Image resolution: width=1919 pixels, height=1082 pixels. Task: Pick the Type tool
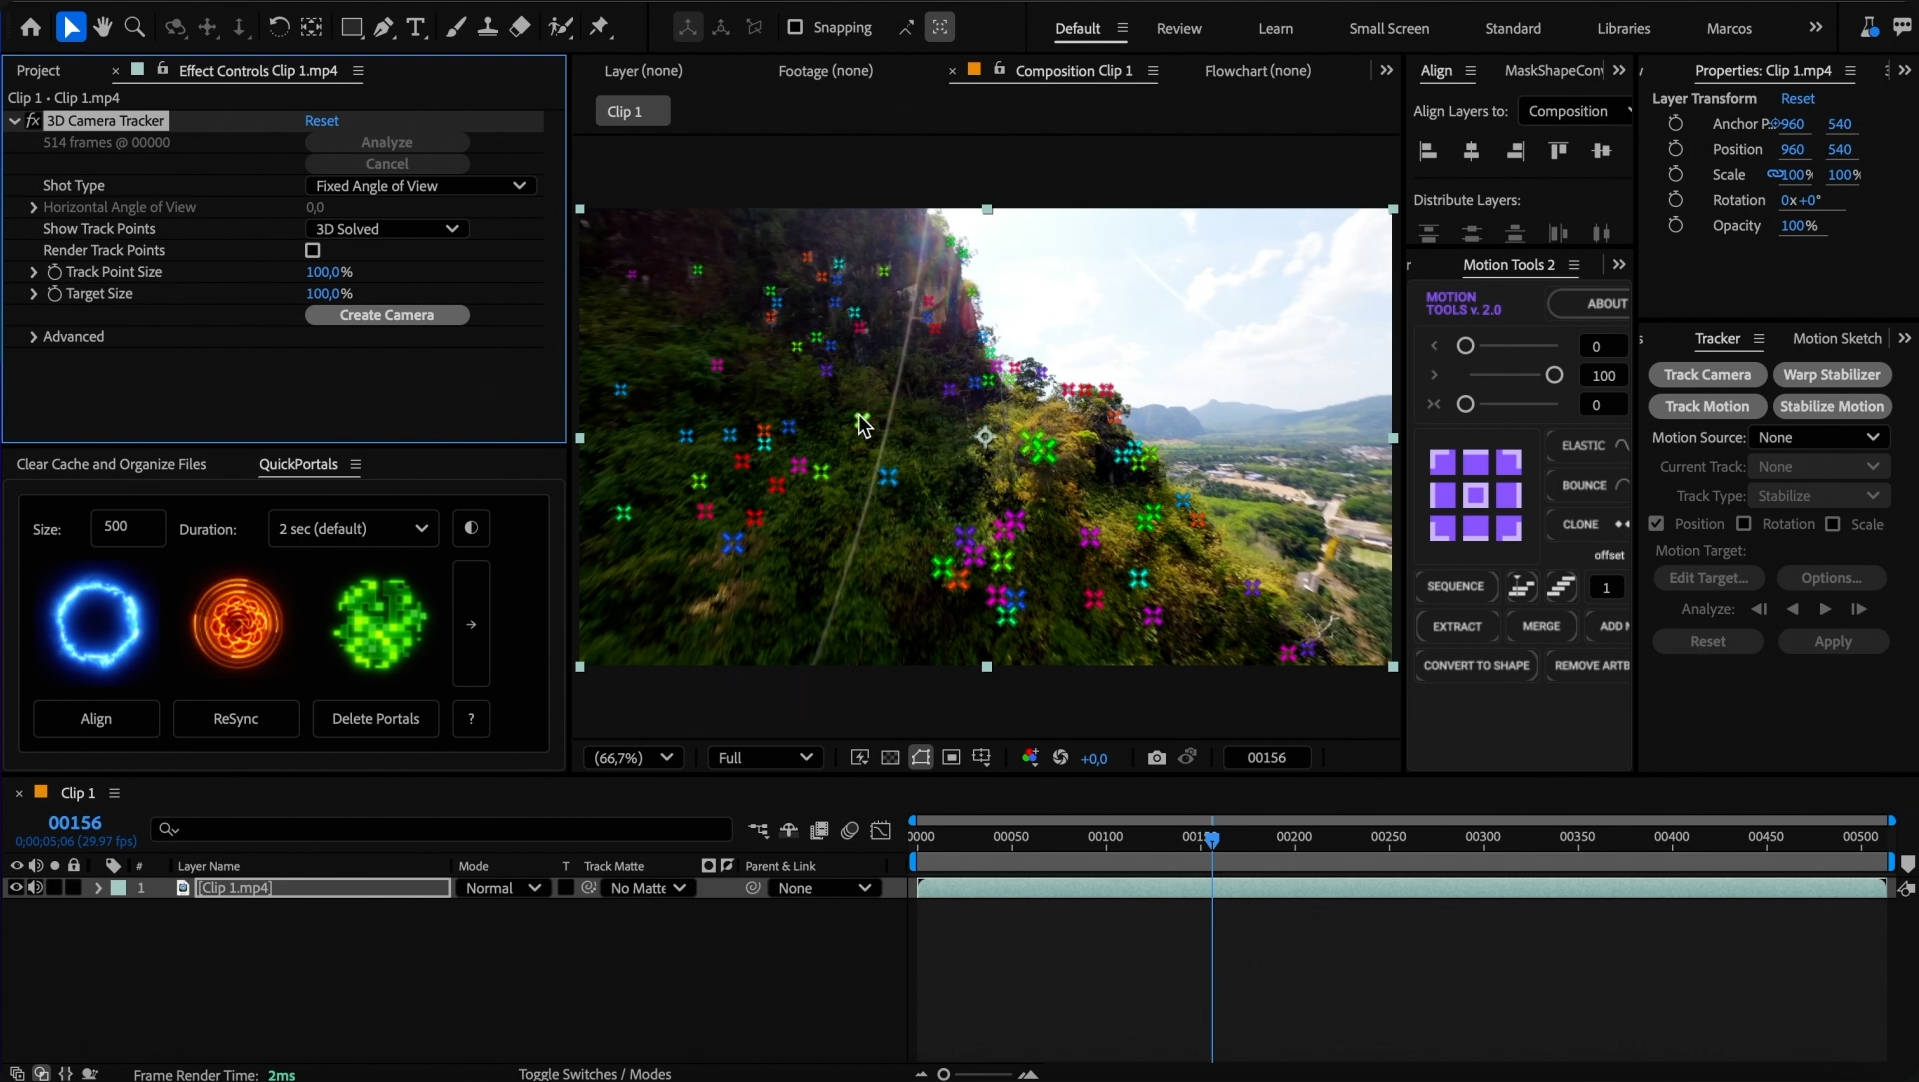(x=416, y=27)
